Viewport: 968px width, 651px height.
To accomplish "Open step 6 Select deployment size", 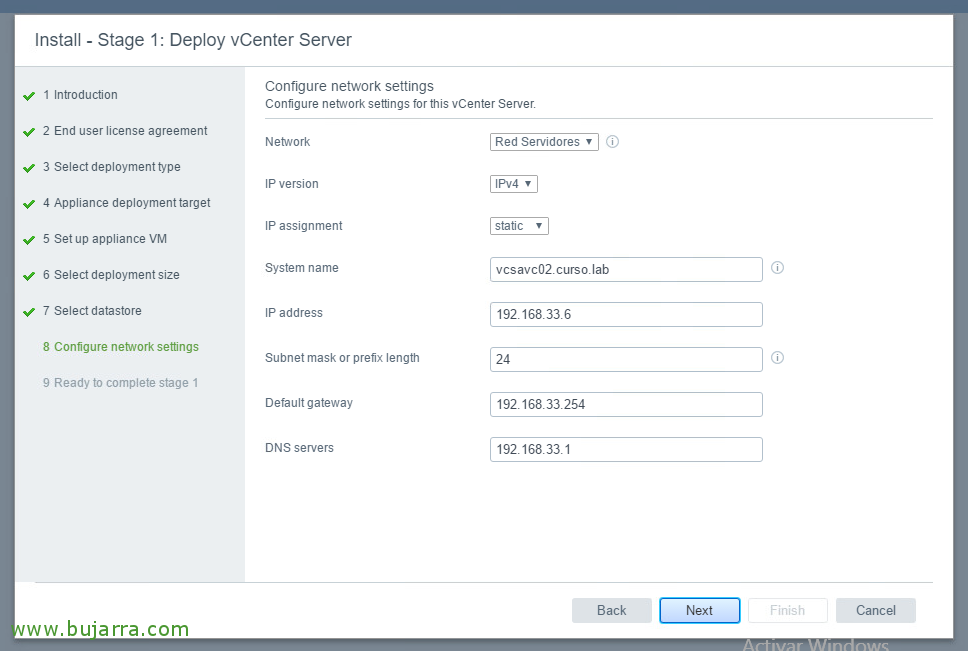I will click(x=116, y=275).
